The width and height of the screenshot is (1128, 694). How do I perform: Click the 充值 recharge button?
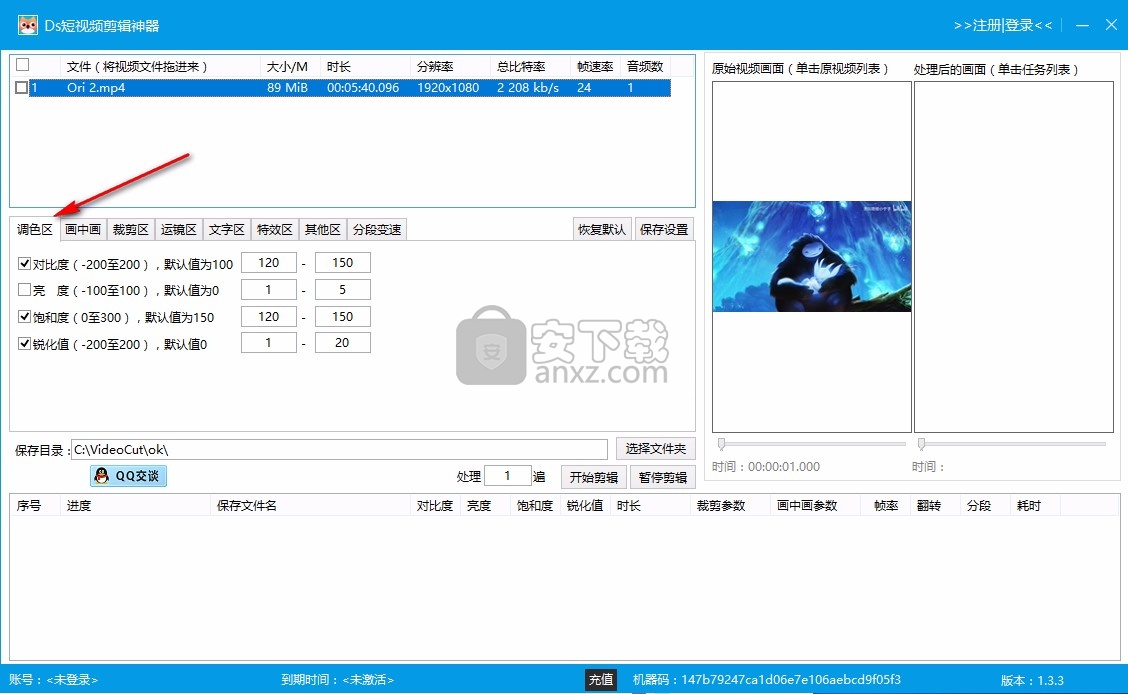coord(601,680)
